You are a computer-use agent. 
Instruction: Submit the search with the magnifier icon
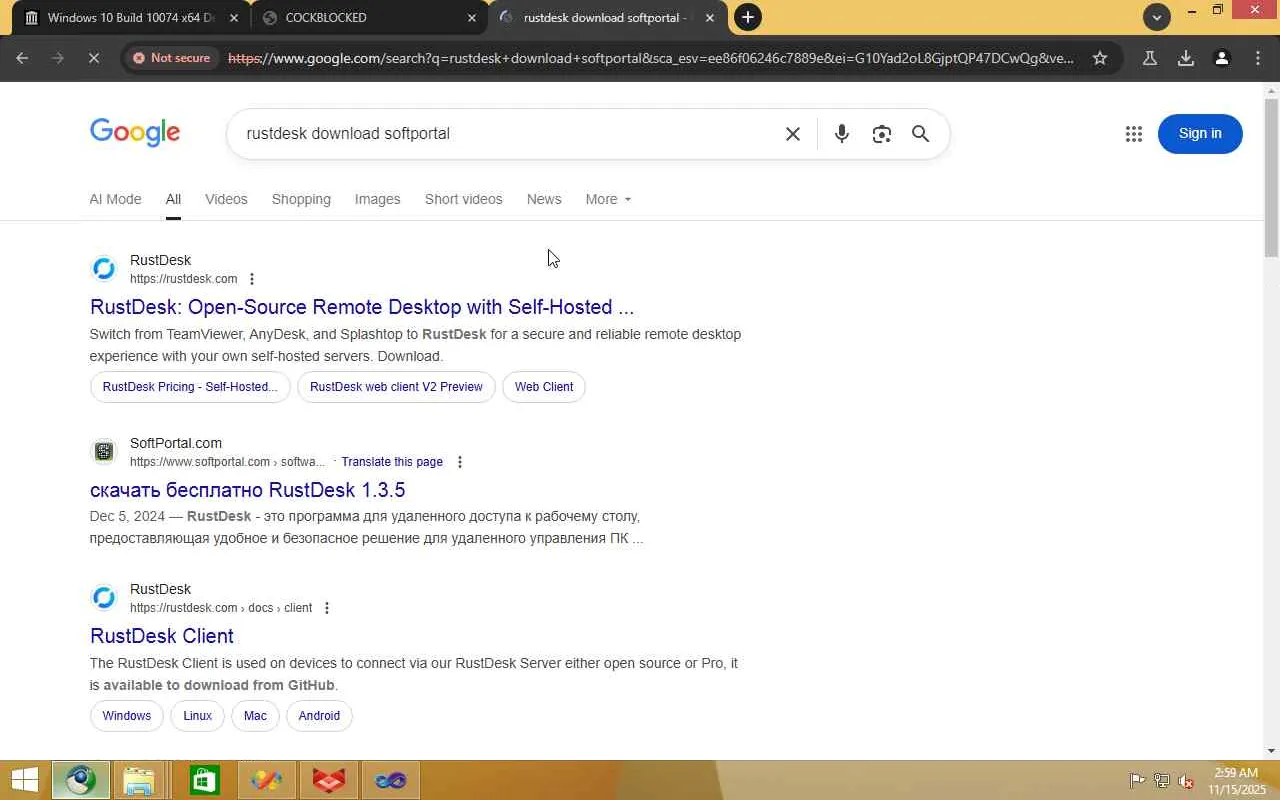click(921, 134)
